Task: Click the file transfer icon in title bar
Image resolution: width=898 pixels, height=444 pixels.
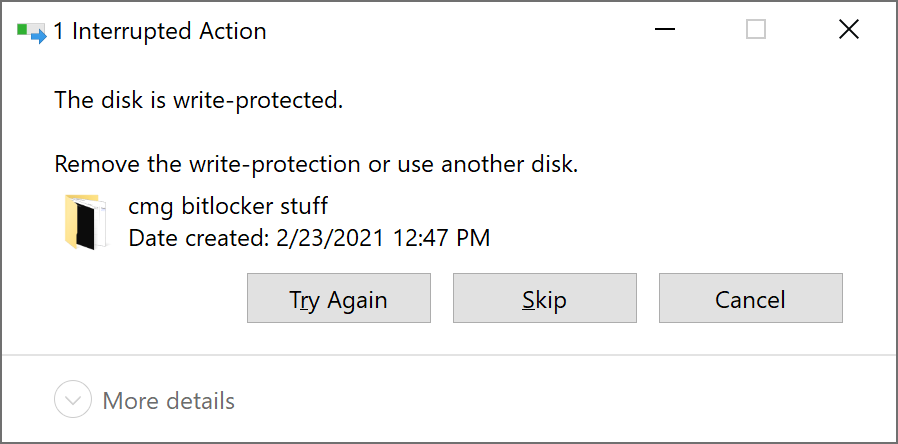Action: [31, 32]
